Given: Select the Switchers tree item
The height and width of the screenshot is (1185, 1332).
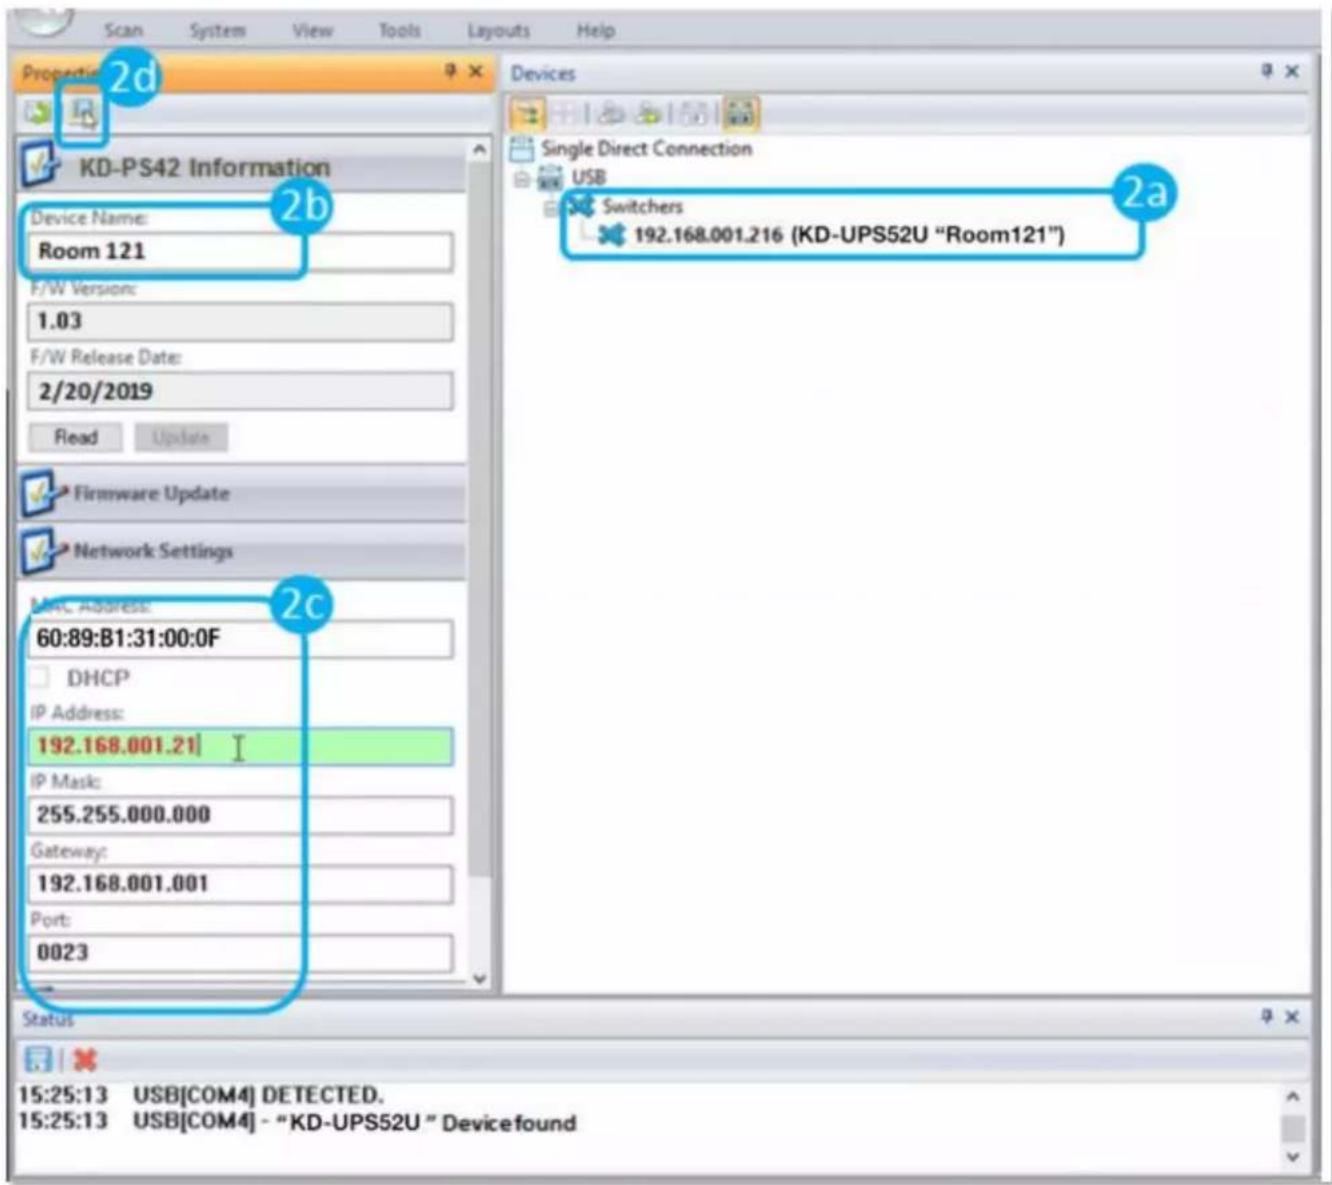Looking at the screenshot, I should click(x=642, y=207).
